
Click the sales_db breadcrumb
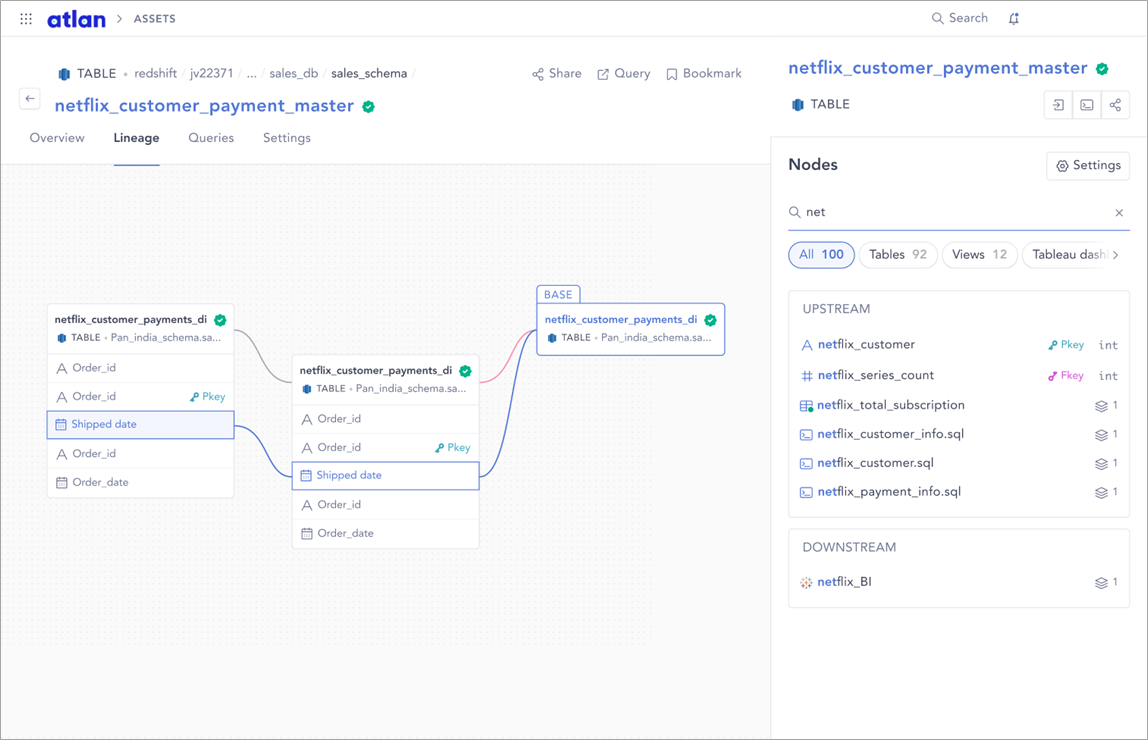294,73
